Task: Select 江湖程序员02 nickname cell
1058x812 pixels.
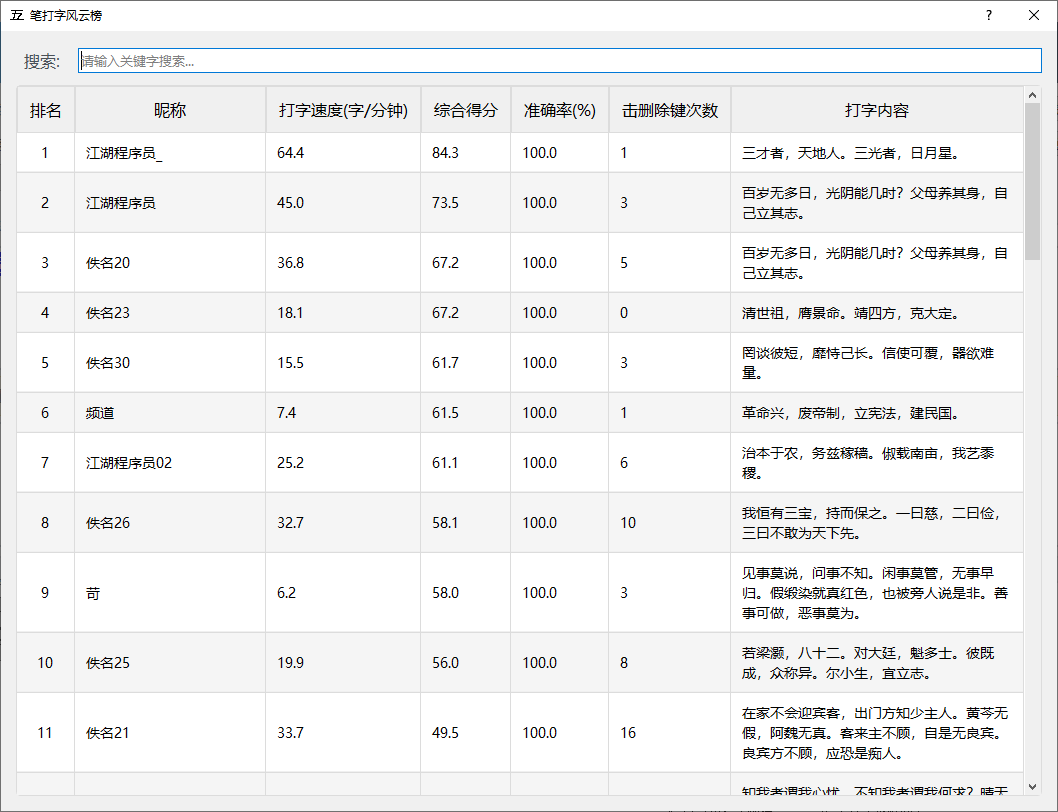Action: (129, 463)
